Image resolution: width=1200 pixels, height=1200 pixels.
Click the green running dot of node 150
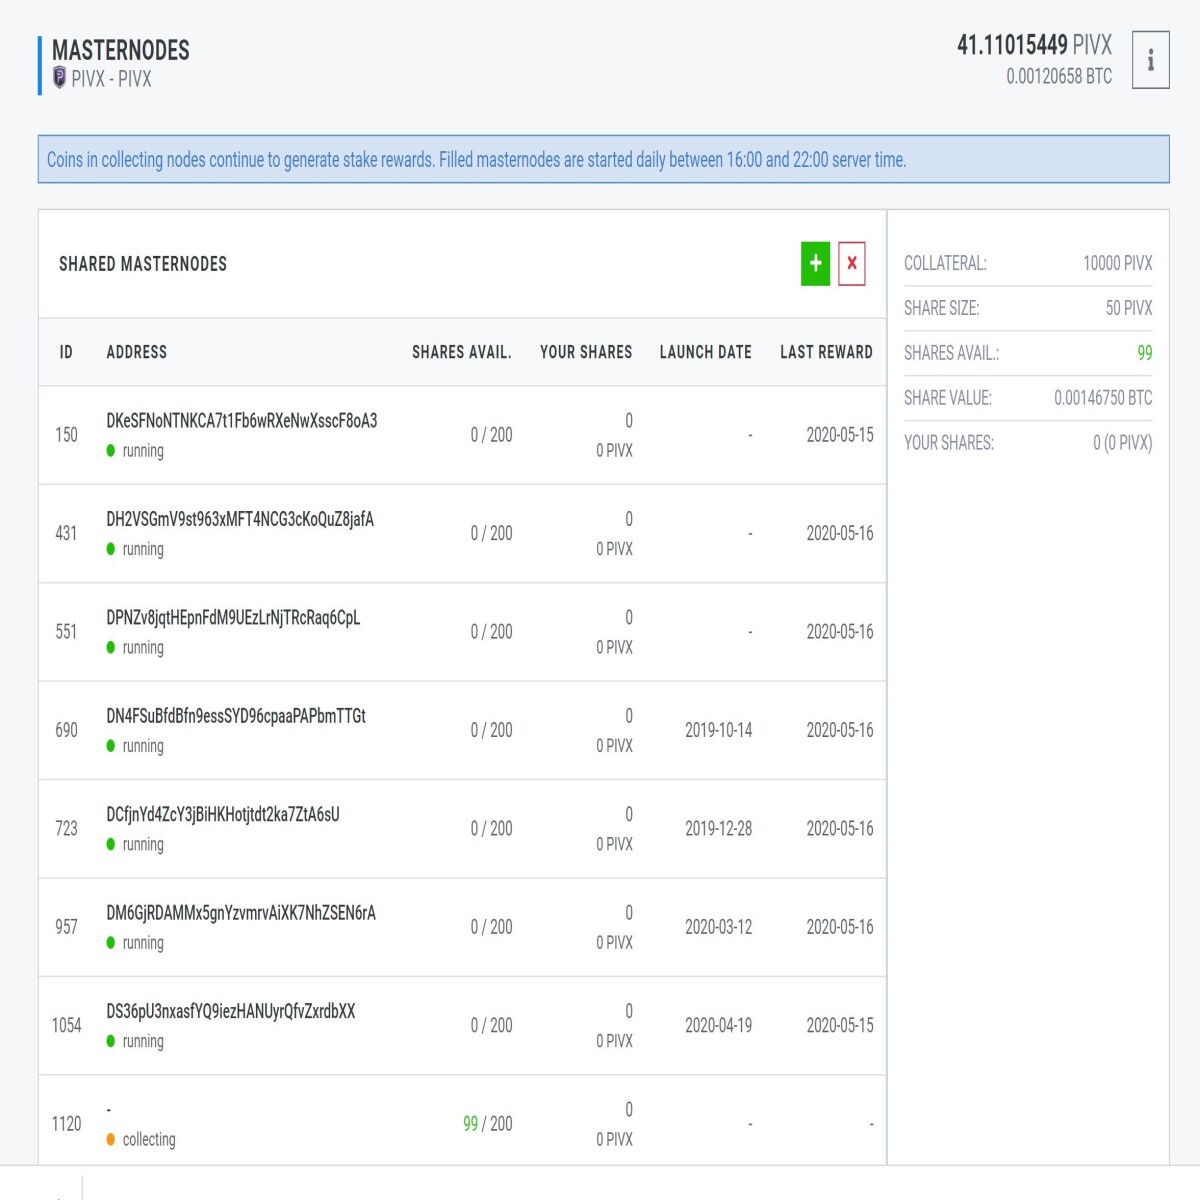[111, 450]
